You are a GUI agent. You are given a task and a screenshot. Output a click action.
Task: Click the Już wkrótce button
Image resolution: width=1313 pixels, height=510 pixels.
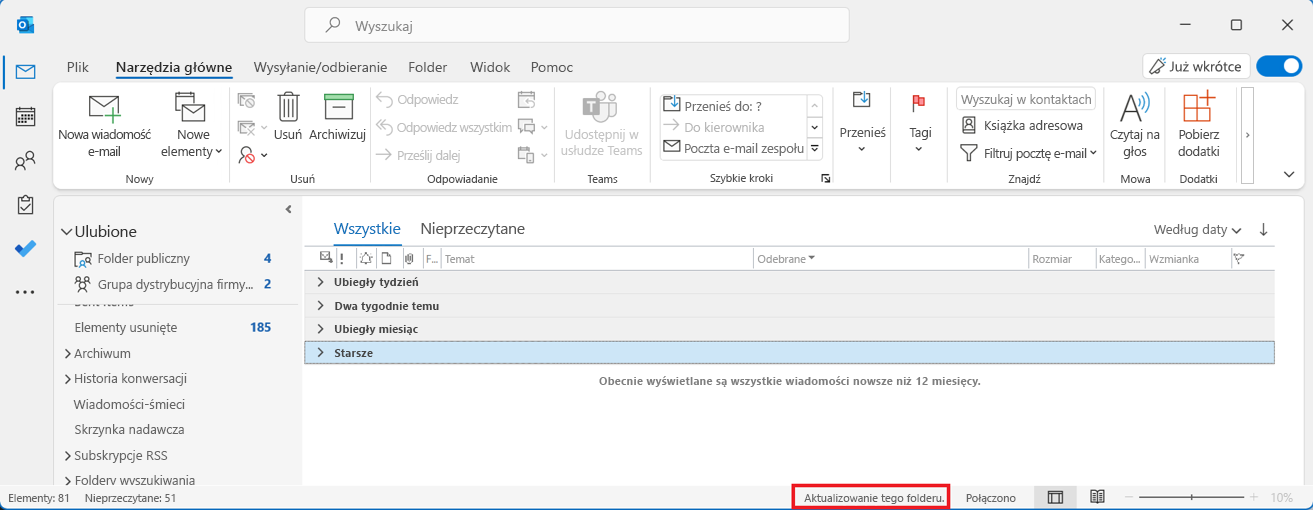[1195, 66]
